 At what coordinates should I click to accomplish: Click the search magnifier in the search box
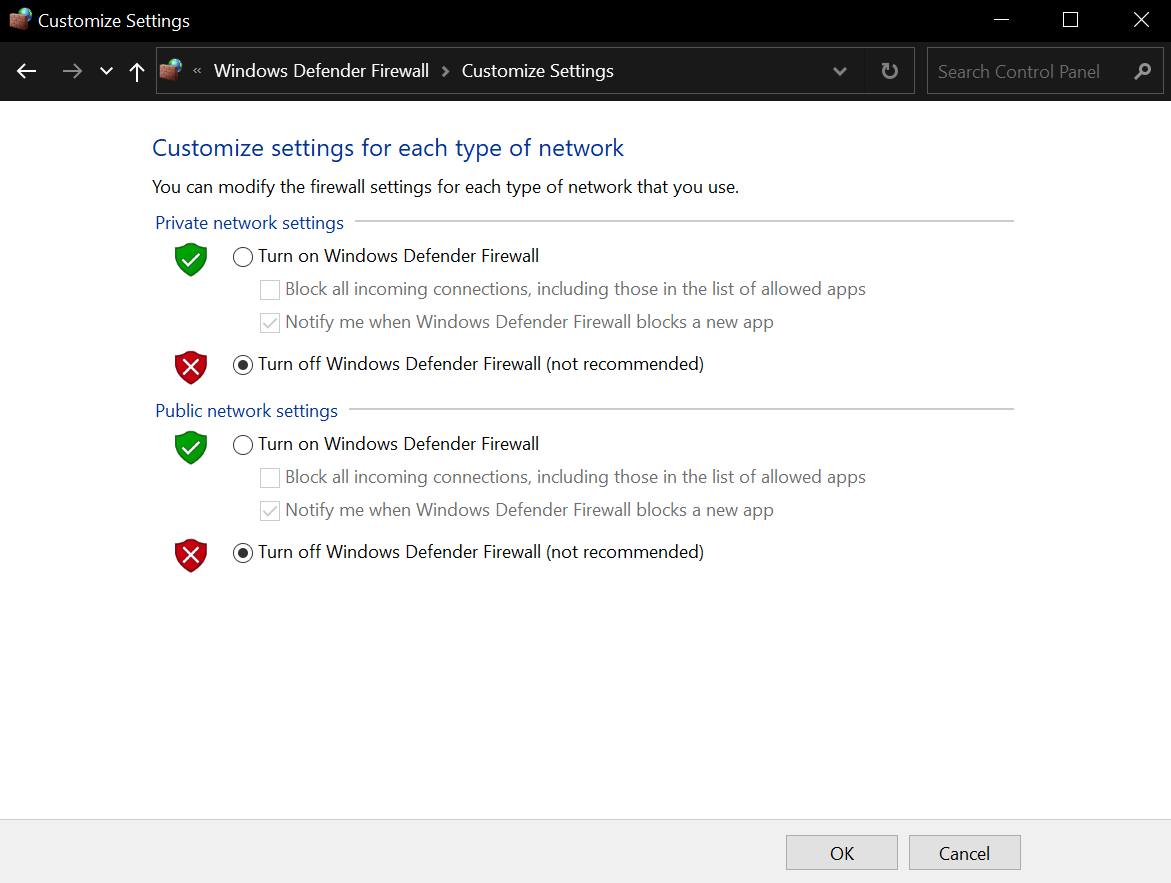pos(1142,71)
